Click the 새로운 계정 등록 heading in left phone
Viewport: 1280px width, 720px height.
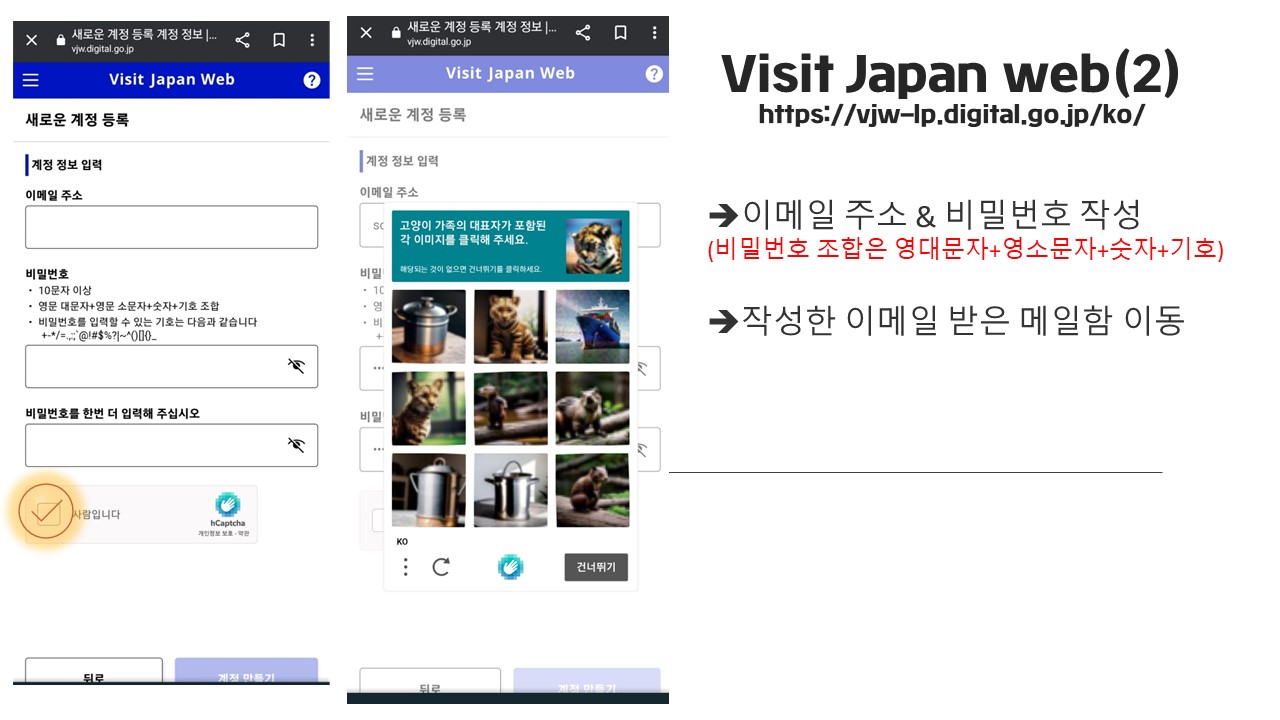tap(77, 120)
